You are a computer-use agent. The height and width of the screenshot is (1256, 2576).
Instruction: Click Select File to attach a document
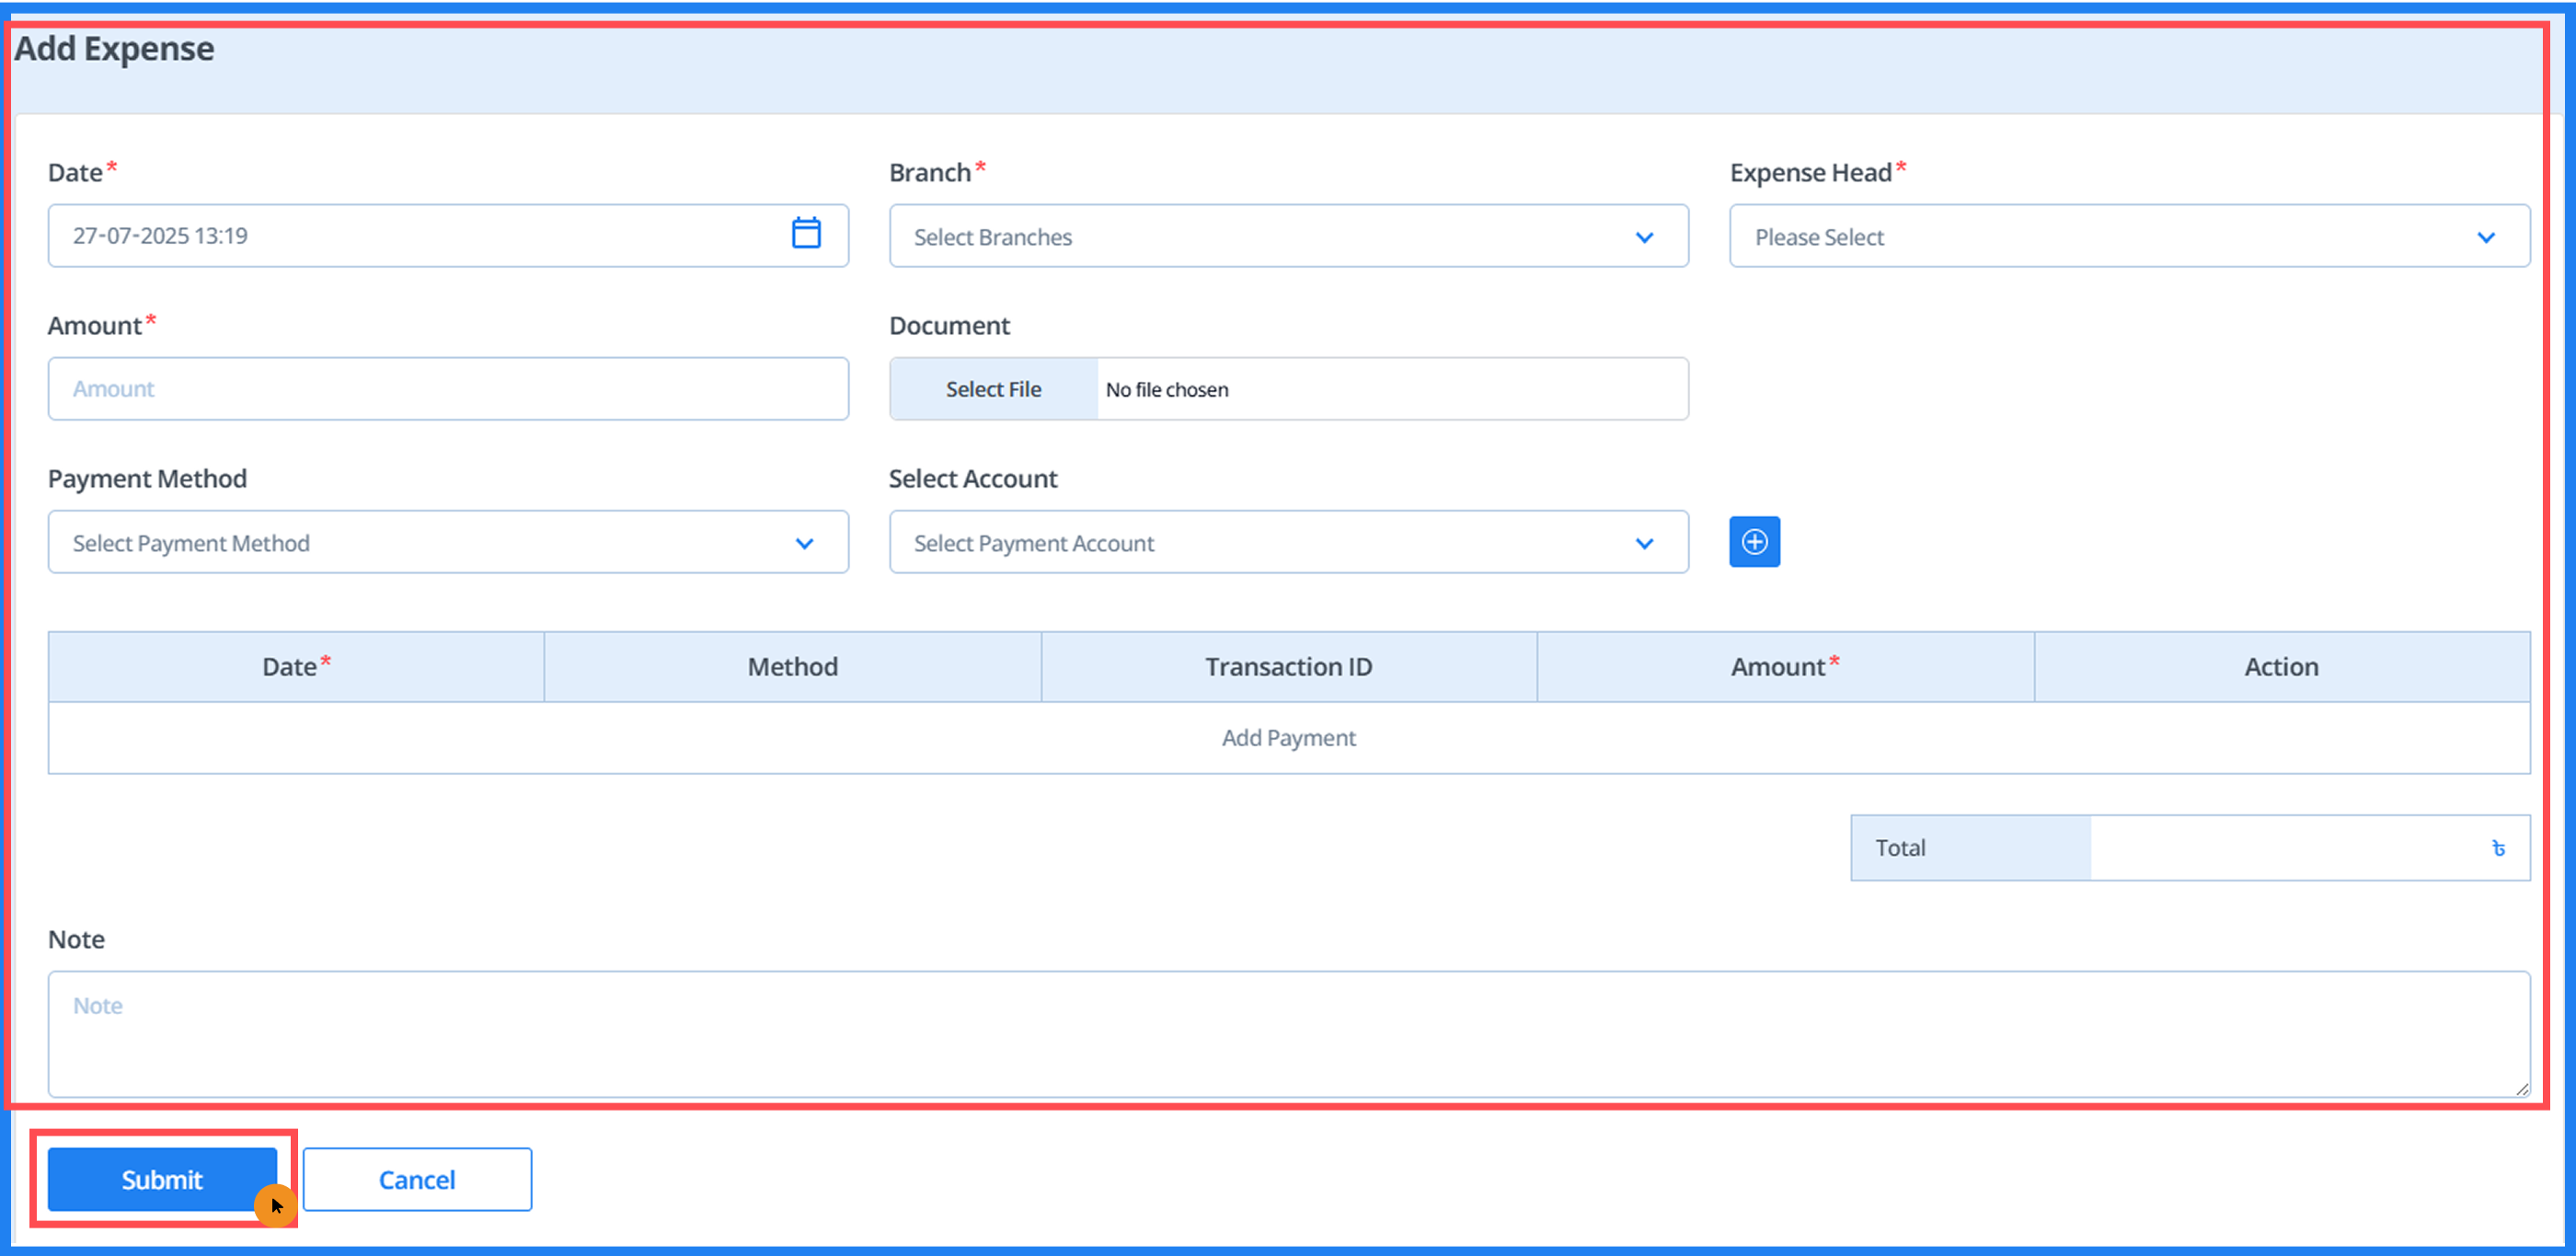pos(992,389)
